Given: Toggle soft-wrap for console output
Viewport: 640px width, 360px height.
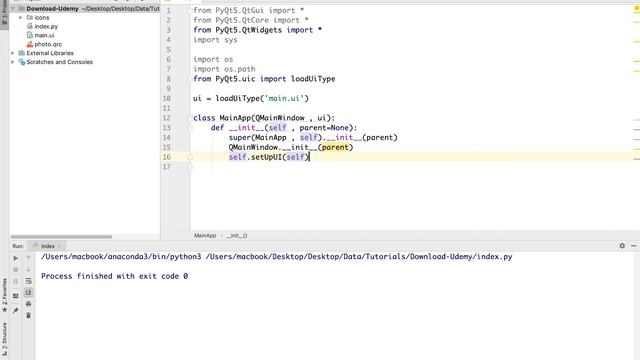Looking at the screenshot, I should click(28, 281).
